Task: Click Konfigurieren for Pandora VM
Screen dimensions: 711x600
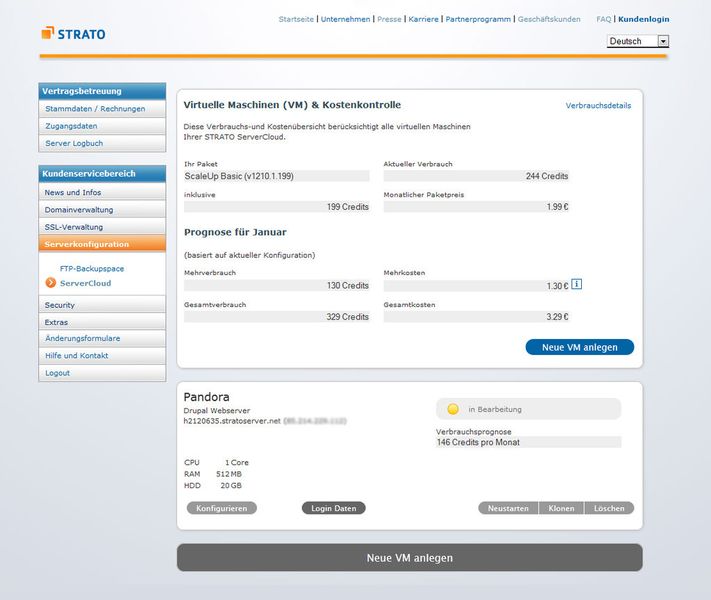Action: click(x=222, y=508)
